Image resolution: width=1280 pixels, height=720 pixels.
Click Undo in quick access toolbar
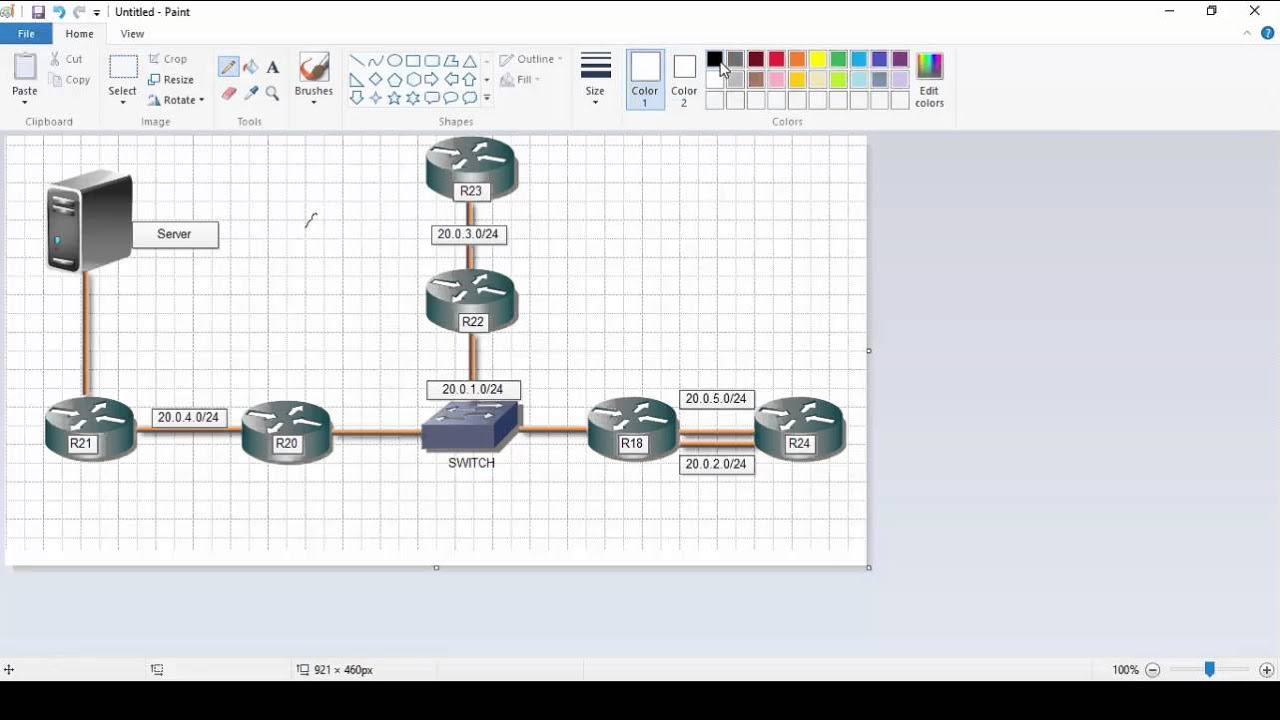pos(59,12)
